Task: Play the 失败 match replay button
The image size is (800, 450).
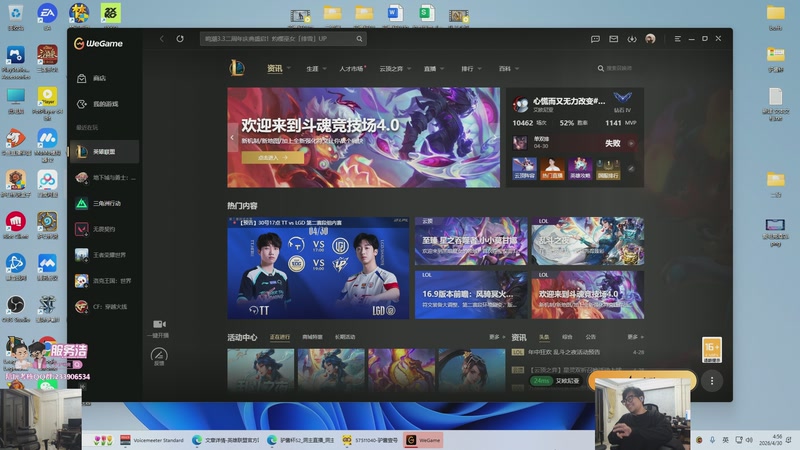Action: 631,143
